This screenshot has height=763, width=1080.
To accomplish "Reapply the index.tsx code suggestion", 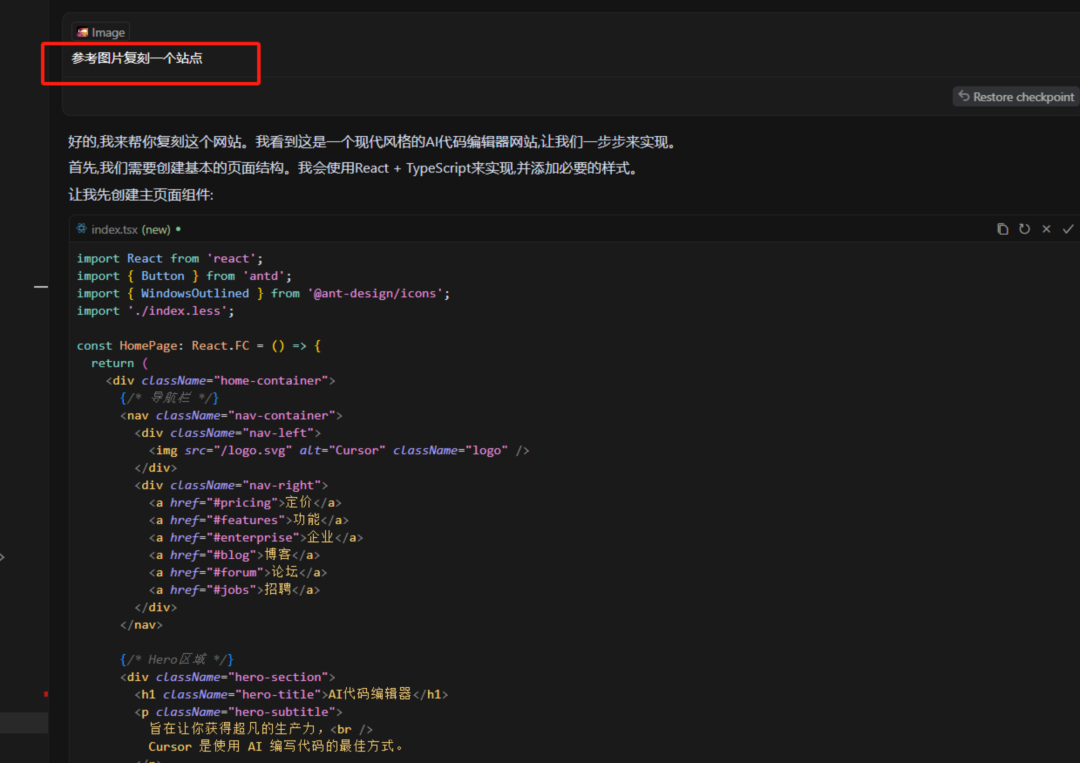I will (x=1024, y=229).
